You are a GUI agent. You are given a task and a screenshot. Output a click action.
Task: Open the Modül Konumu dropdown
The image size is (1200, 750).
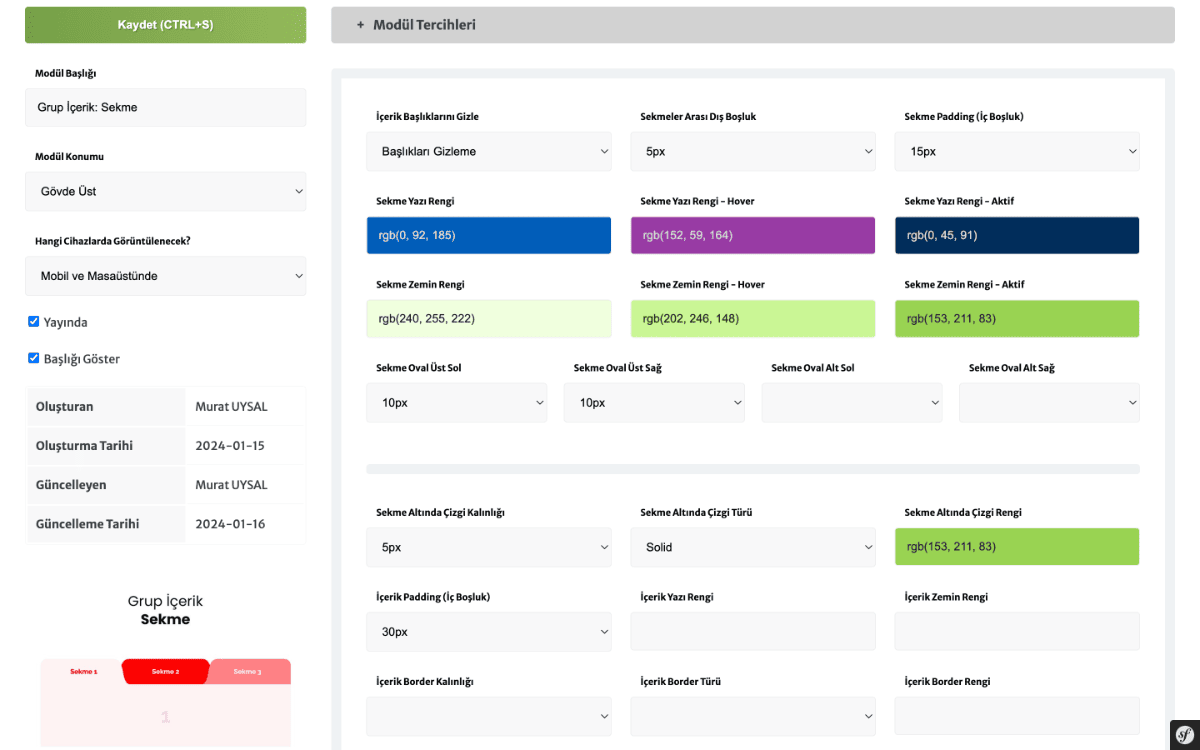coord(166,191)
